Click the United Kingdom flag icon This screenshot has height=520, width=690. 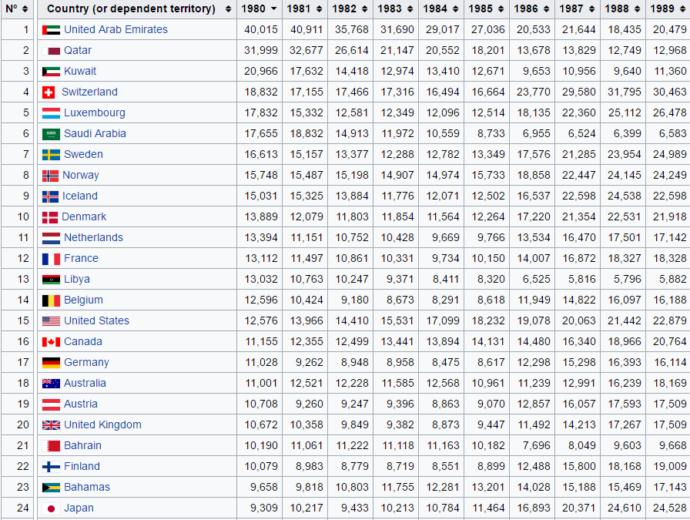pos(51,425)
